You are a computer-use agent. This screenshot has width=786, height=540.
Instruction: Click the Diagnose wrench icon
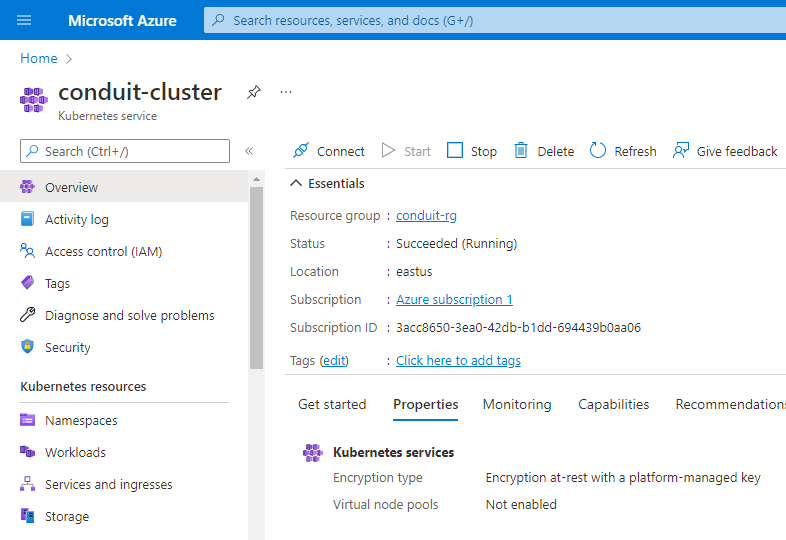pos(28,314)
